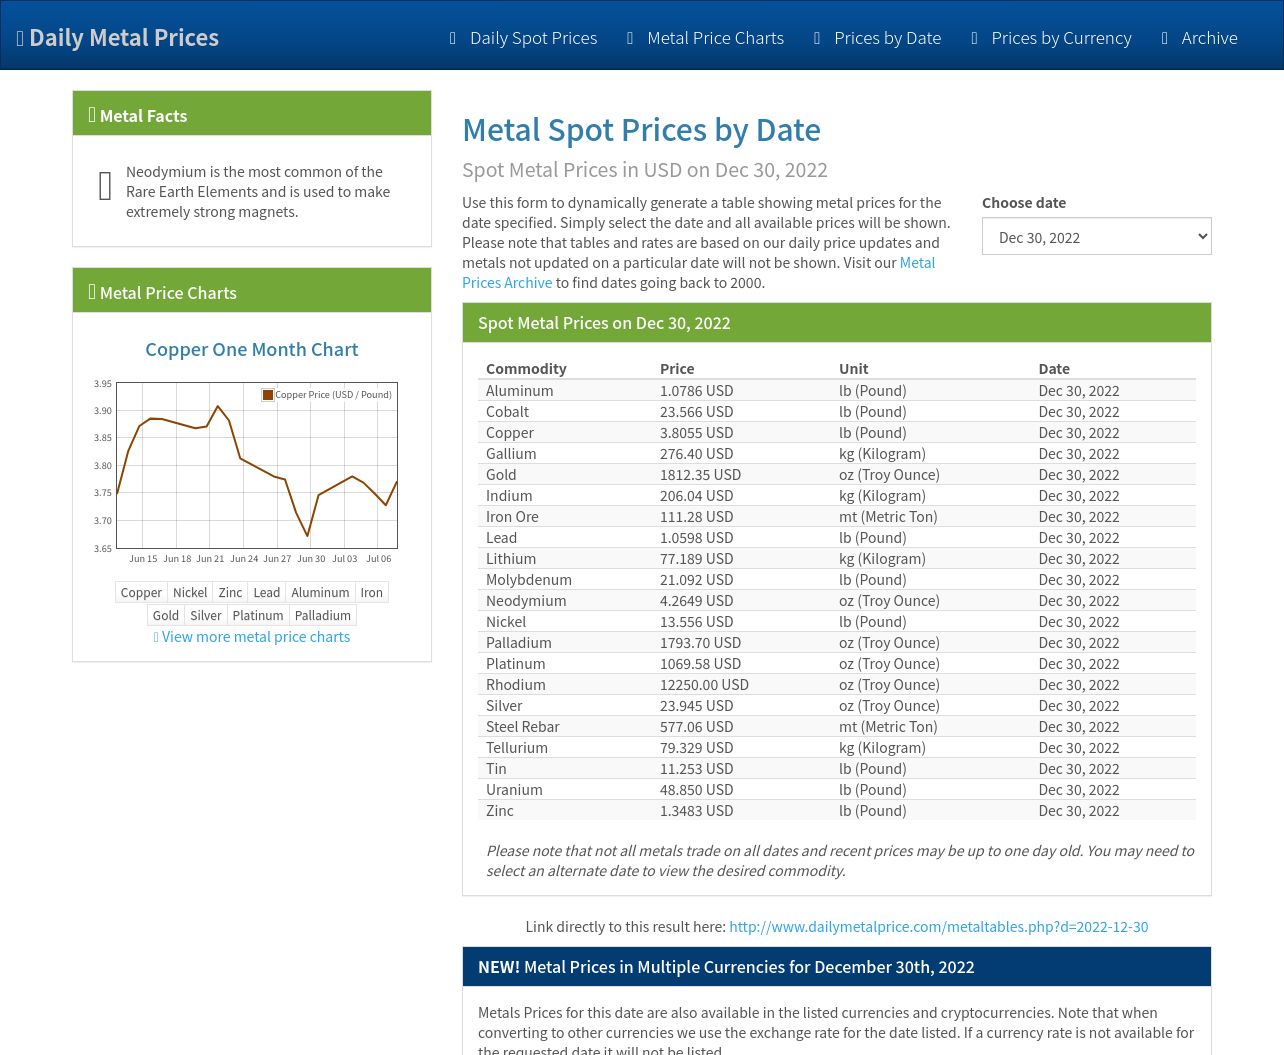Click the Spot Metal Prices on Dec 30 header
Viewport: 1284px width, 1055px height.
tap(837, 323)
